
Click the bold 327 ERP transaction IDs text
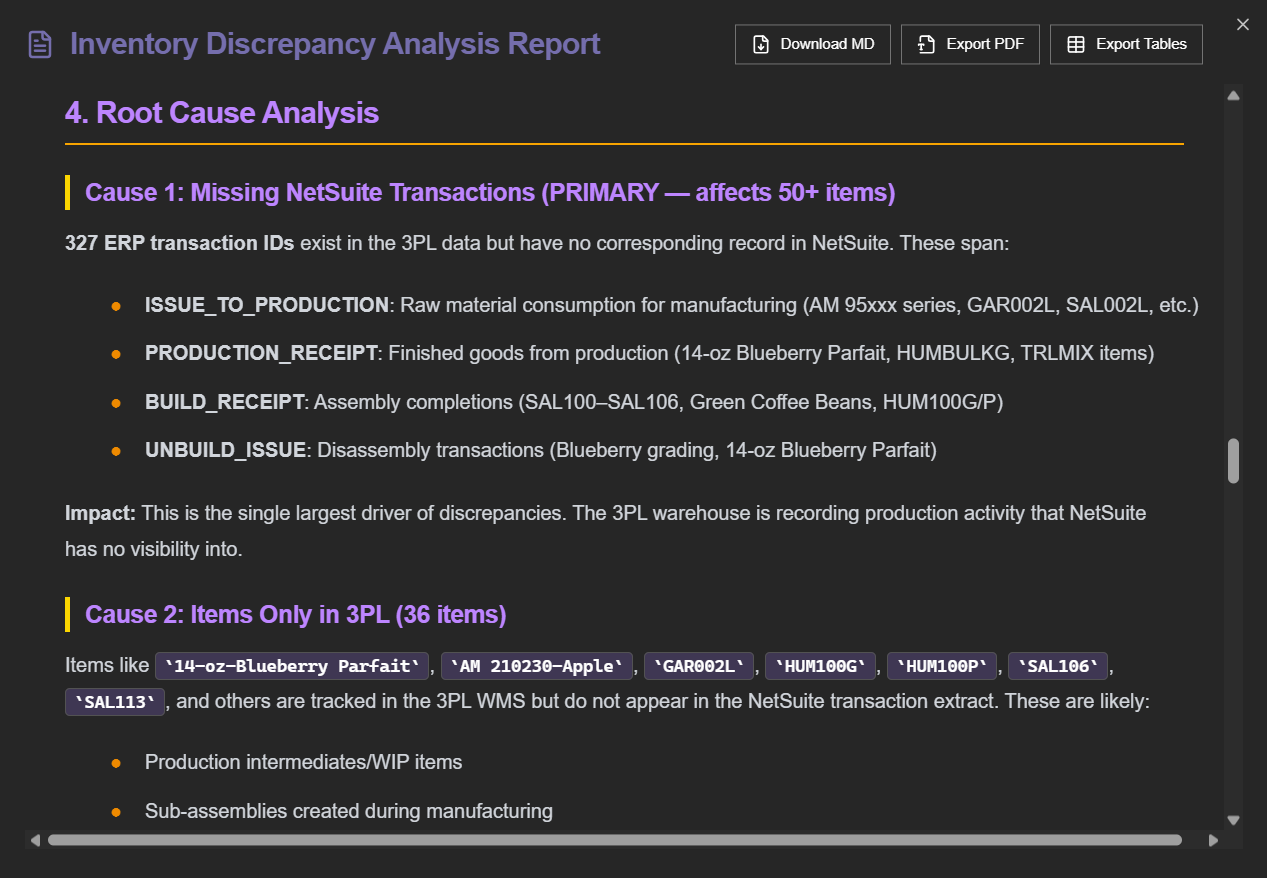180,244
